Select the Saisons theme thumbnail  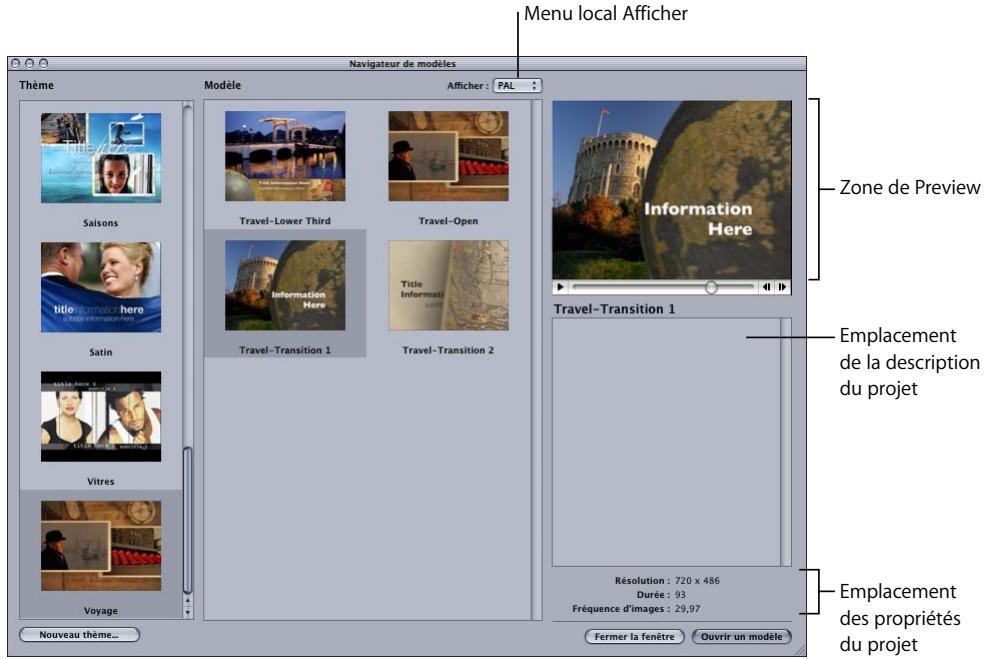pos(101,158)
